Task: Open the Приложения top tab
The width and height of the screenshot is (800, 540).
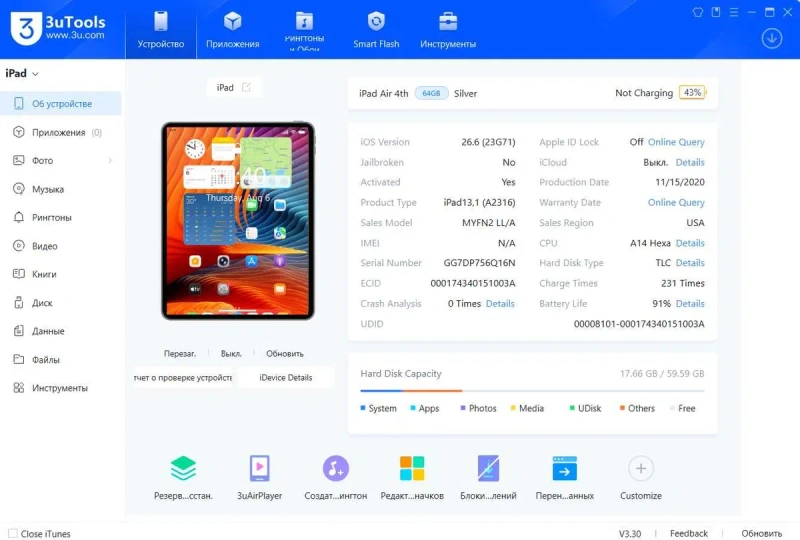Action: pyautogui.click(x=232, y=30)
